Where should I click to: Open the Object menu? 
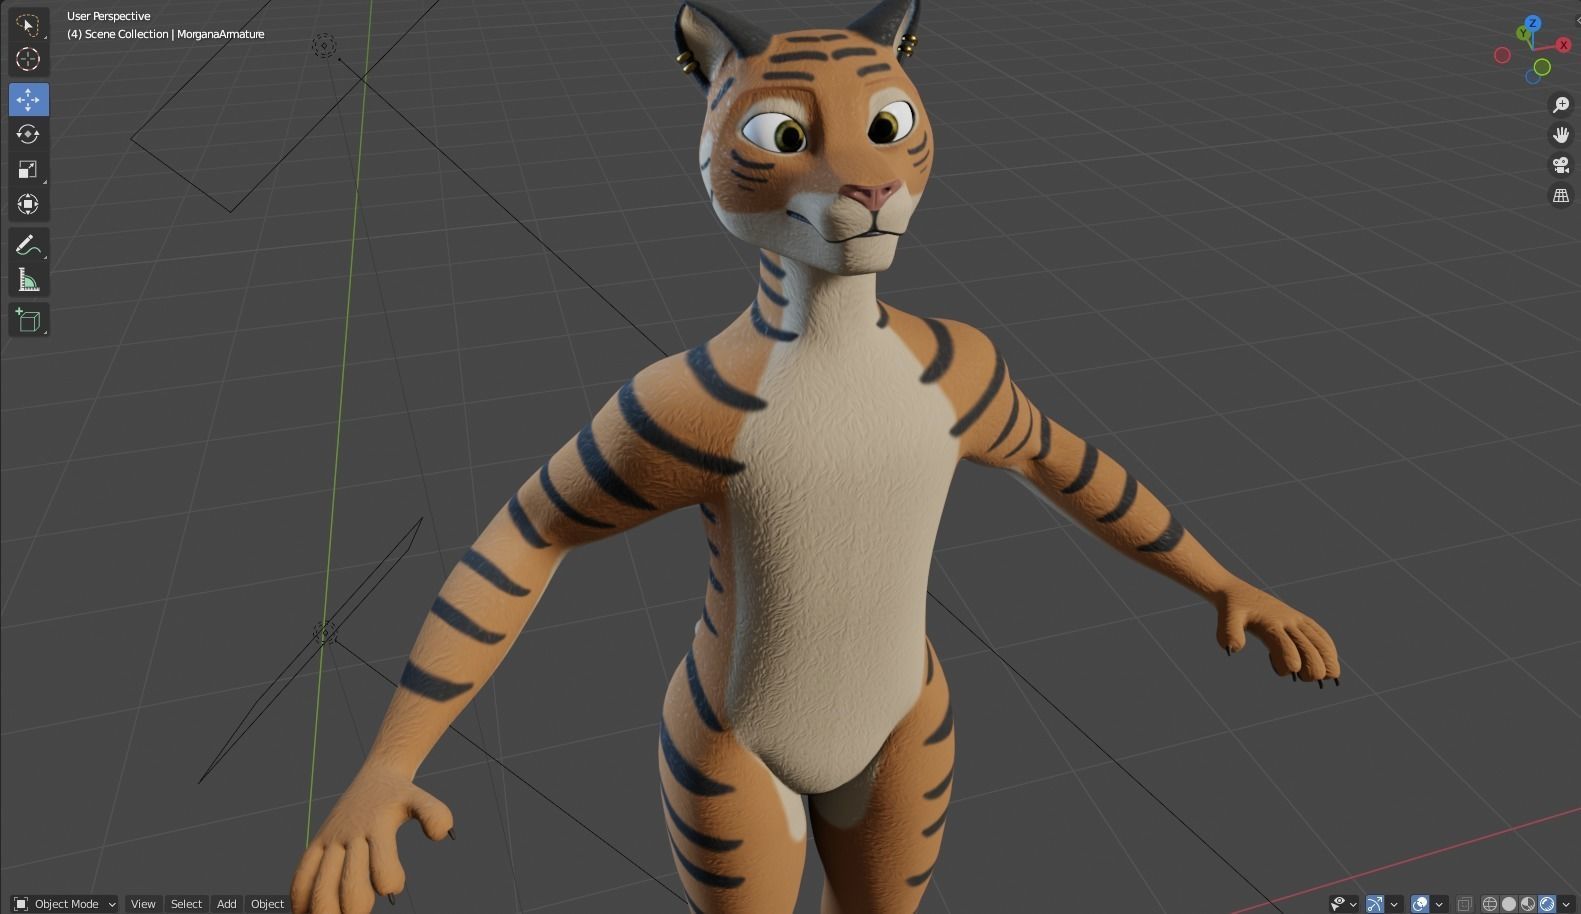pos(267,904)
